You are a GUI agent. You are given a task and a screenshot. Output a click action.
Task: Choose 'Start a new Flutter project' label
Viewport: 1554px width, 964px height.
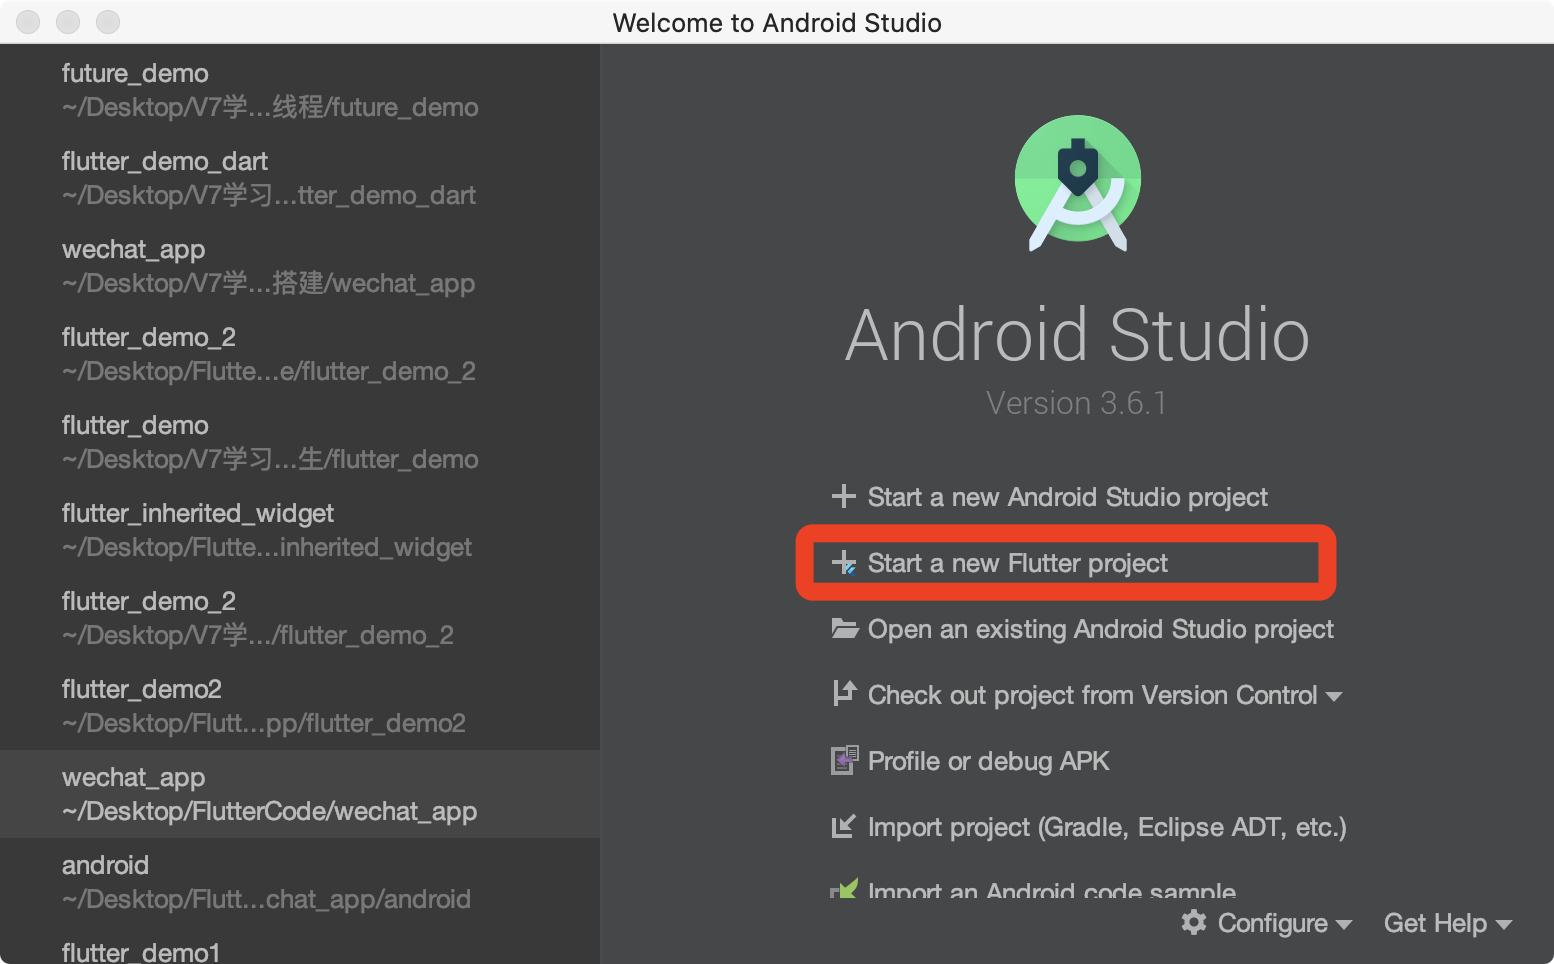pos(1017,563)
